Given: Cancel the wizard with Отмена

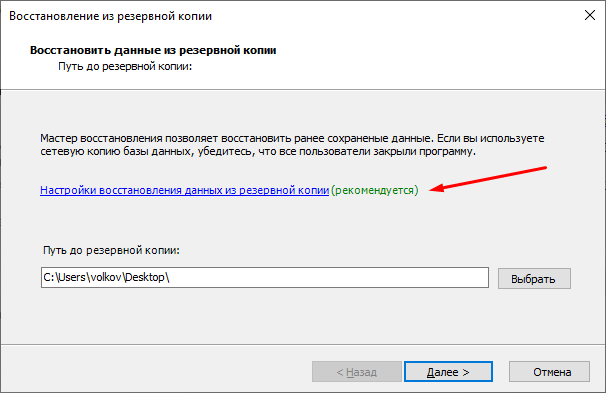Looking at the screenshot, I should tap(549, 372).
